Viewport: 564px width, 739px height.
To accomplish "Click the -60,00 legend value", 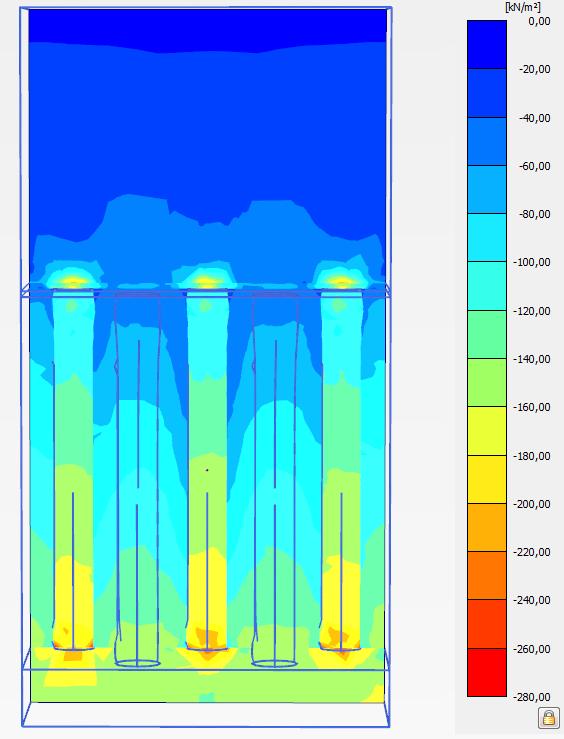I will coord(534,166).
